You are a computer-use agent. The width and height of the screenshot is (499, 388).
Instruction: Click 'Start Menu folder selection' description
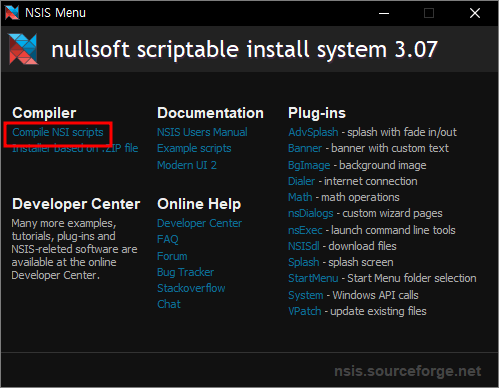coord(412,278)
